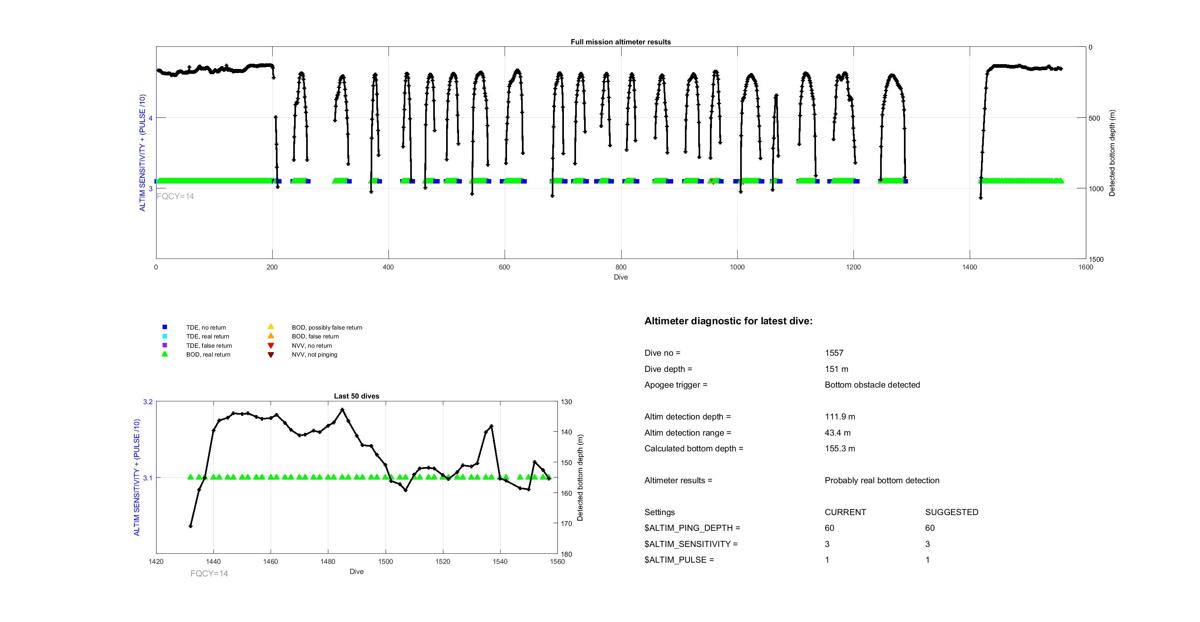The image size is (1200, 622).
Task: Select the 'BOD, possibly false return' legend label
Action: tap(327, 327)
